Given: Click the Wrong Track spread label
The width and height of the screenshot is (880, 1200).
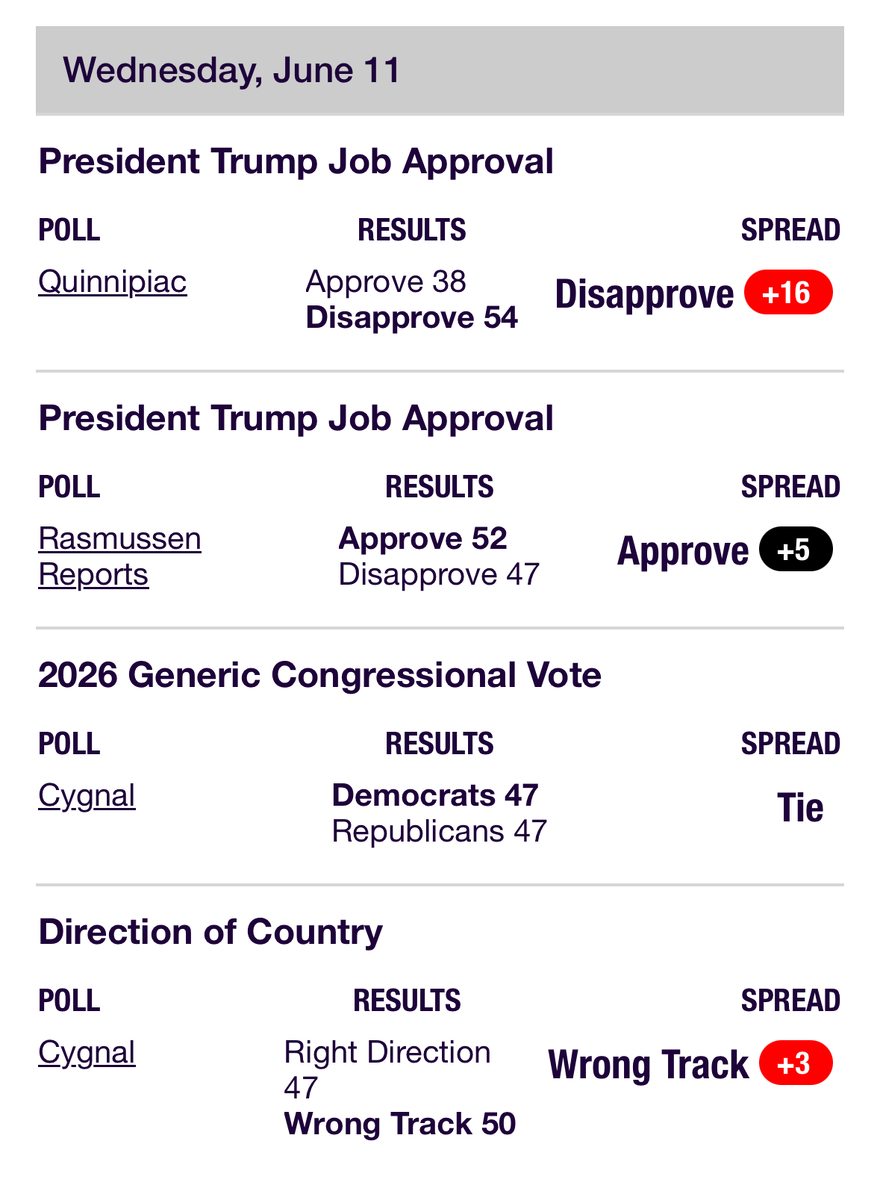Looking at the screenshot, I should click(648, 1065).
